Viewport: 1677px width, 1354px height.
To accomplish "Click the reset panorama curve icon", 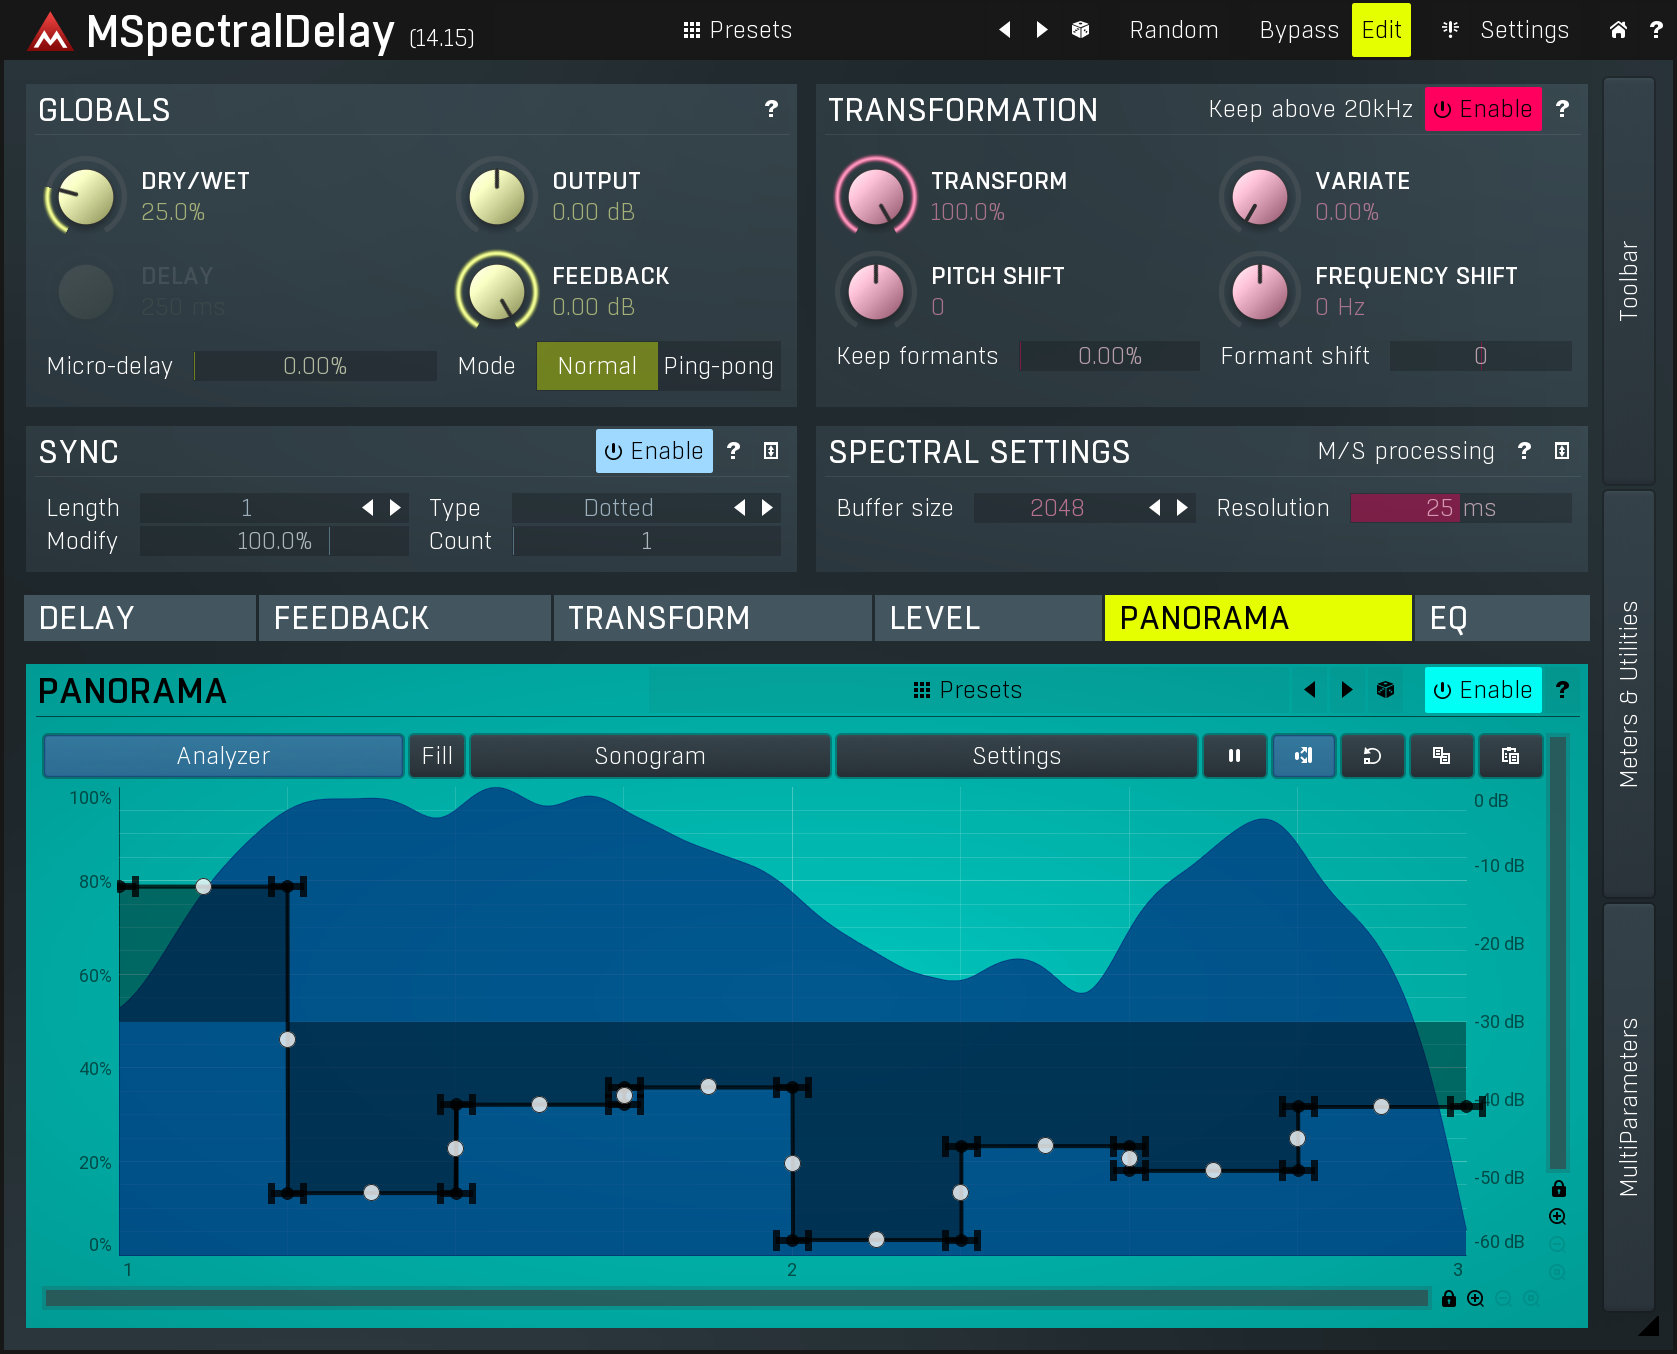I will coord(1372,756).
